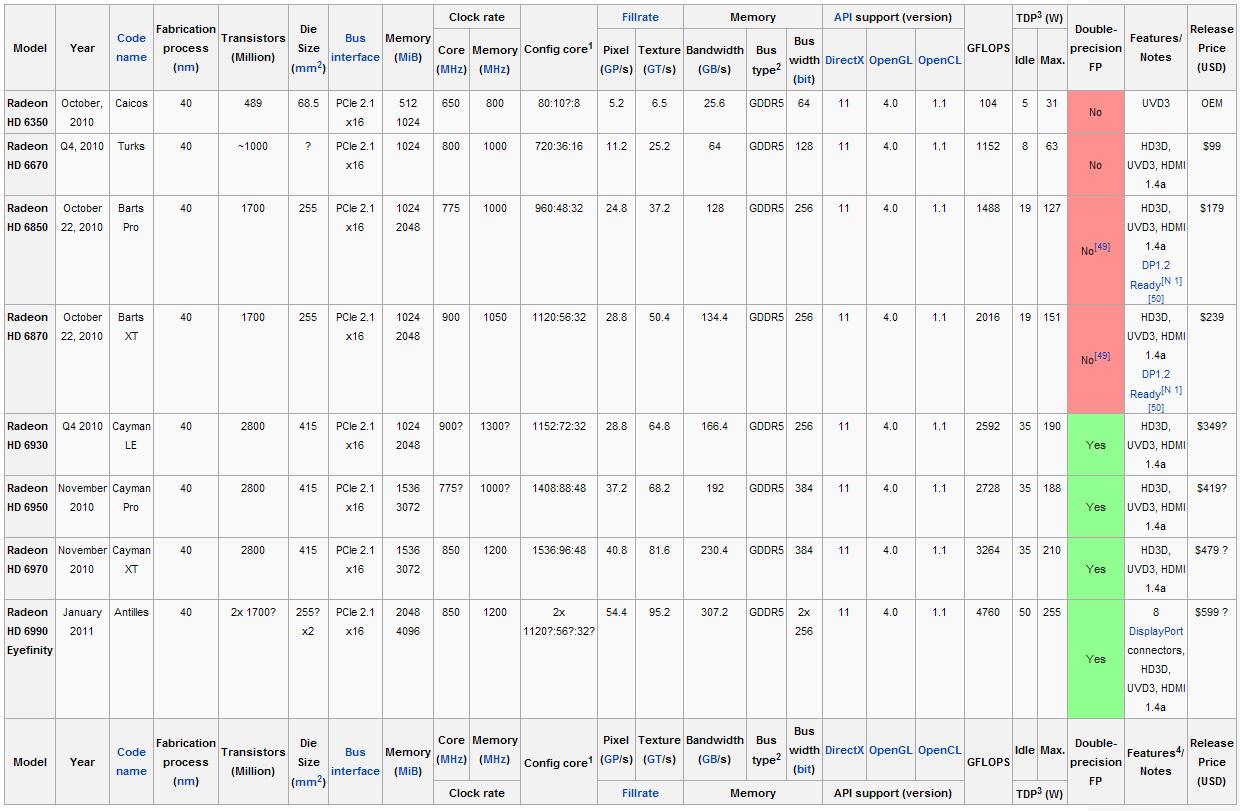Click the 1120:56:32 config core value
The image size is (1240, 811).
coord(558,318)
